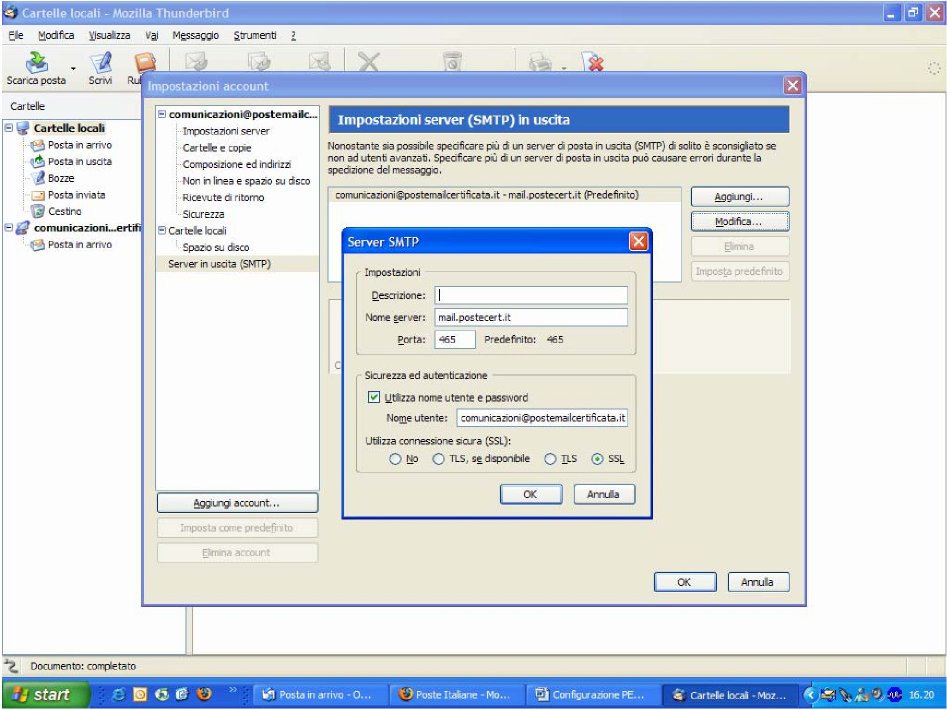Select Composizione ed indirizzi tree item
Screen dimensions: 947x710
(x=237, y=164)
